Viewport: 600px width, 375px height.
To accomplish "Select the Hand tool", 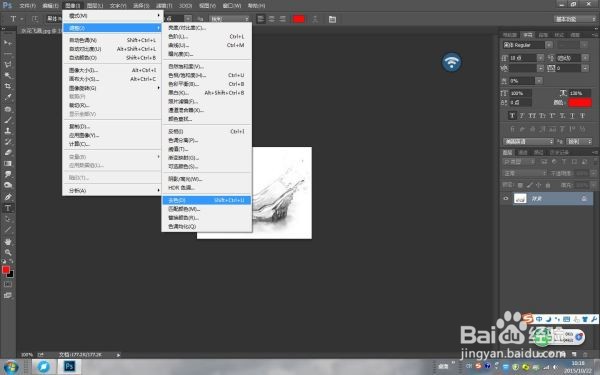I will click(x=8, y=241).
